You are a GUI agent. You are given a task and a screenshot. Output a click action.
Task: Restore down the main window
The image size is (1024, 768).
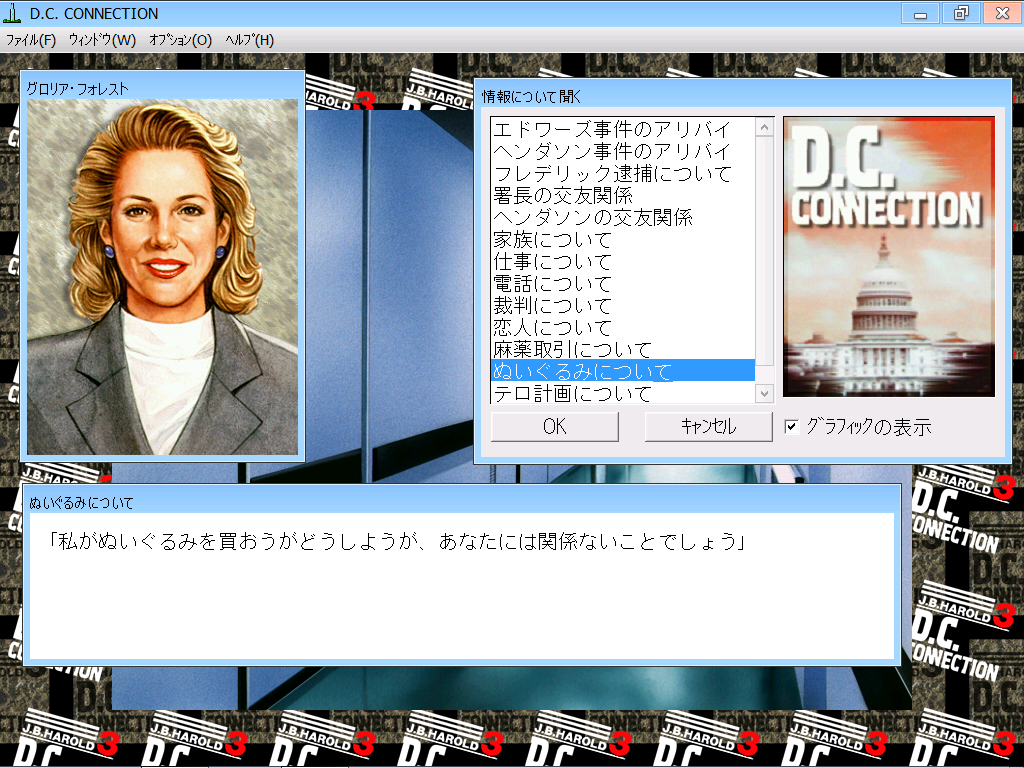click(x=961, y=13)
